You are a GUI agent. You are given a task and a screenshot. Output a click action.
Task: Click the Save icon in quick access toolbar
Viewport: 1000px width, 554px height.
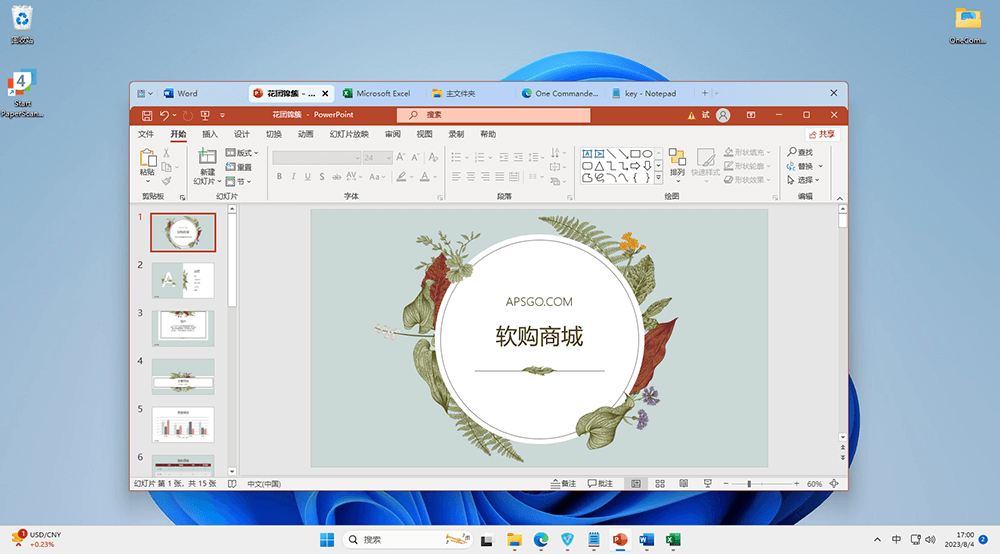click(x=147, y=115)
